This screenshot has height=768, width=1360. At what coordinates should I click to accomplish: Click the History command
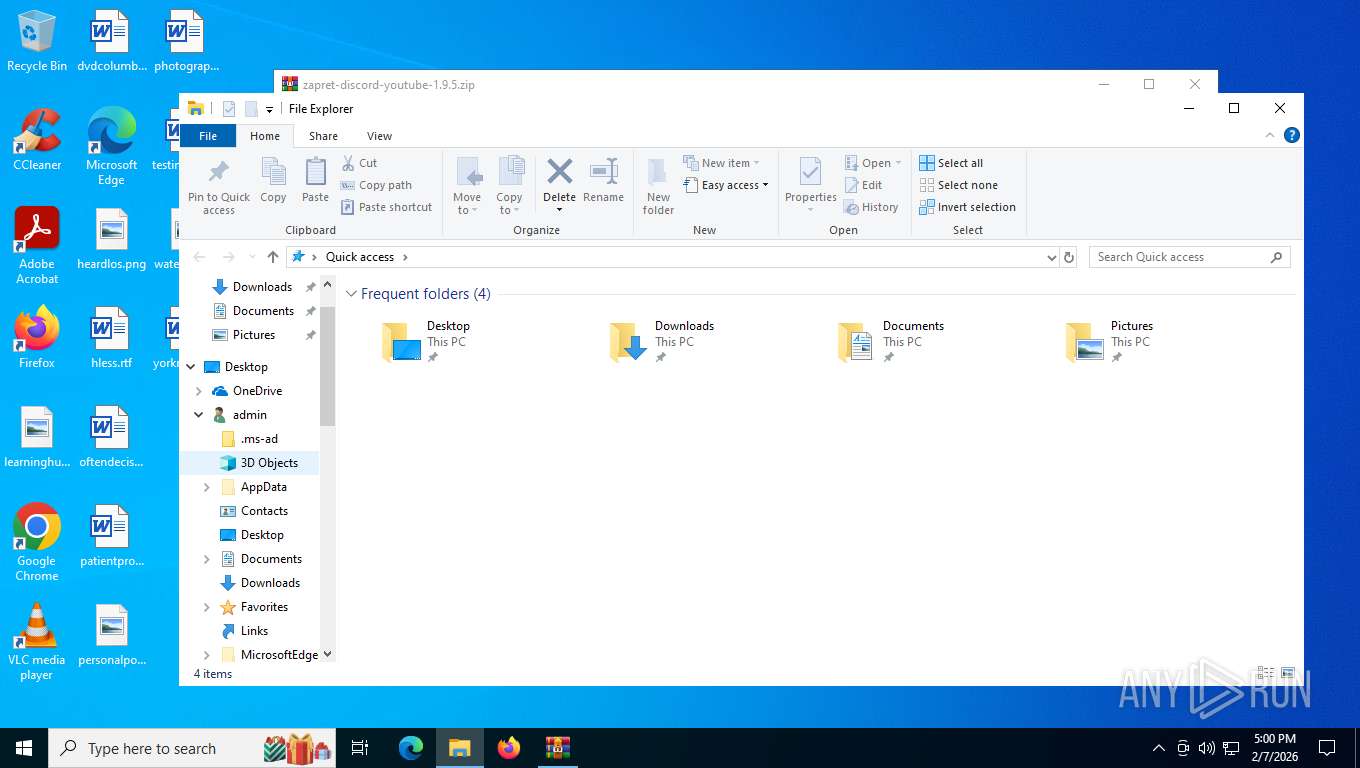click(871, 207)
